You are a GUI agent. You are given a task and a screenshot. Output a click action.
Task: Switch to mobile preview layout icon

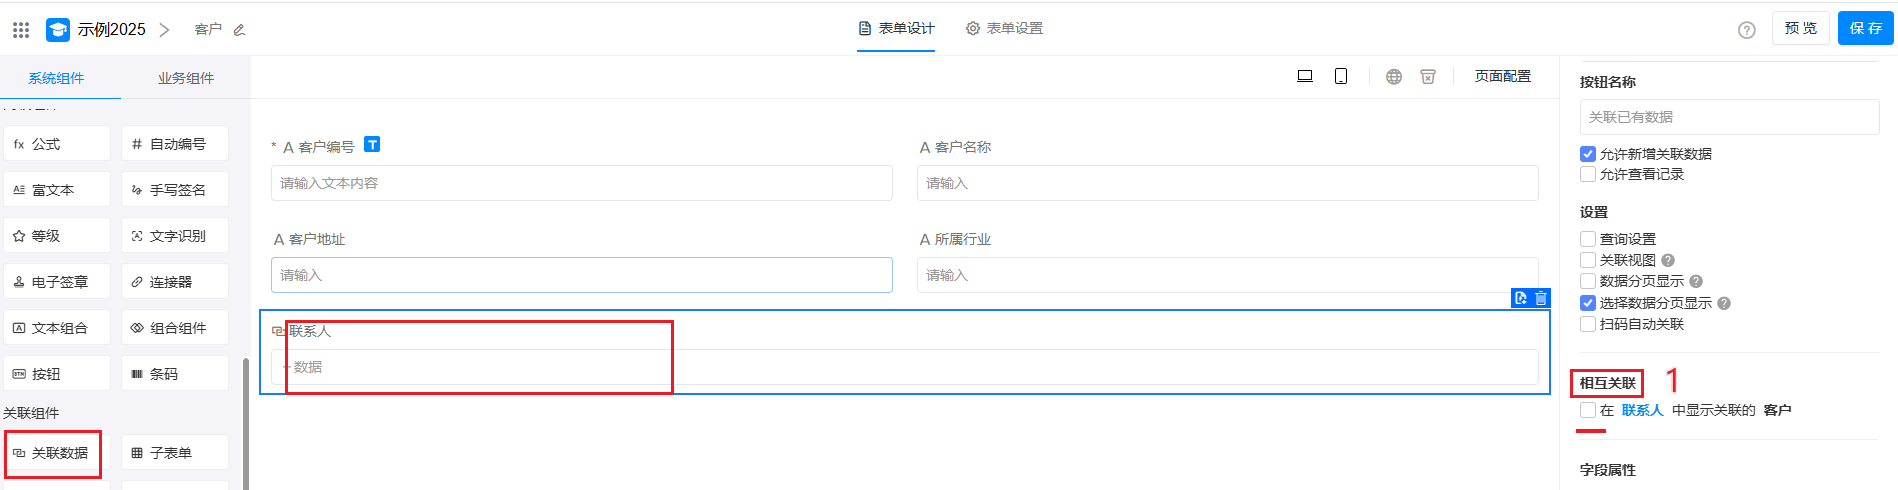1341,76
